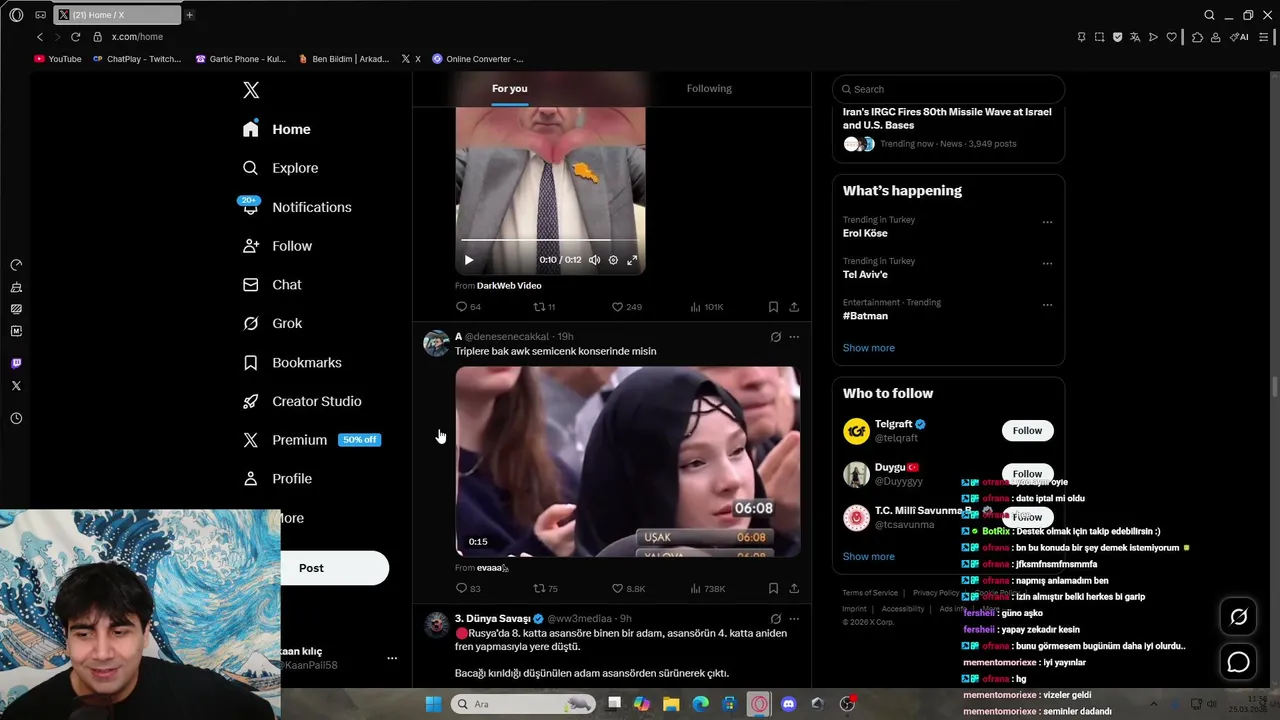This screenshot has height=720, width=1280.
Task: Switch to the Following tab
Action: coord(709,89)
